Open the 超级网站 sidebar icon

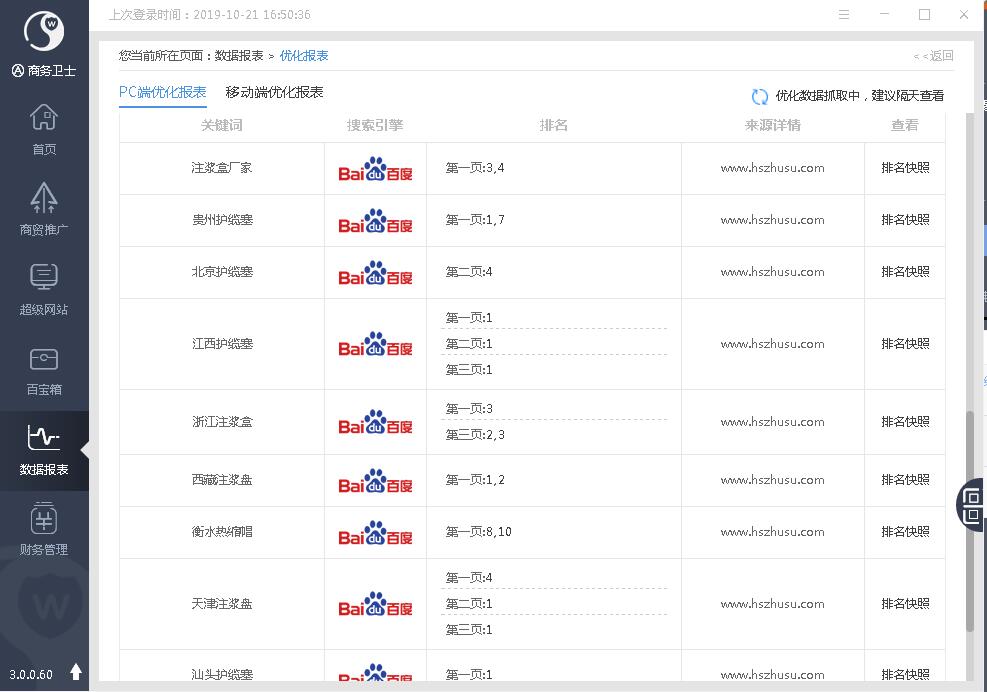click(x=44, y=288)
